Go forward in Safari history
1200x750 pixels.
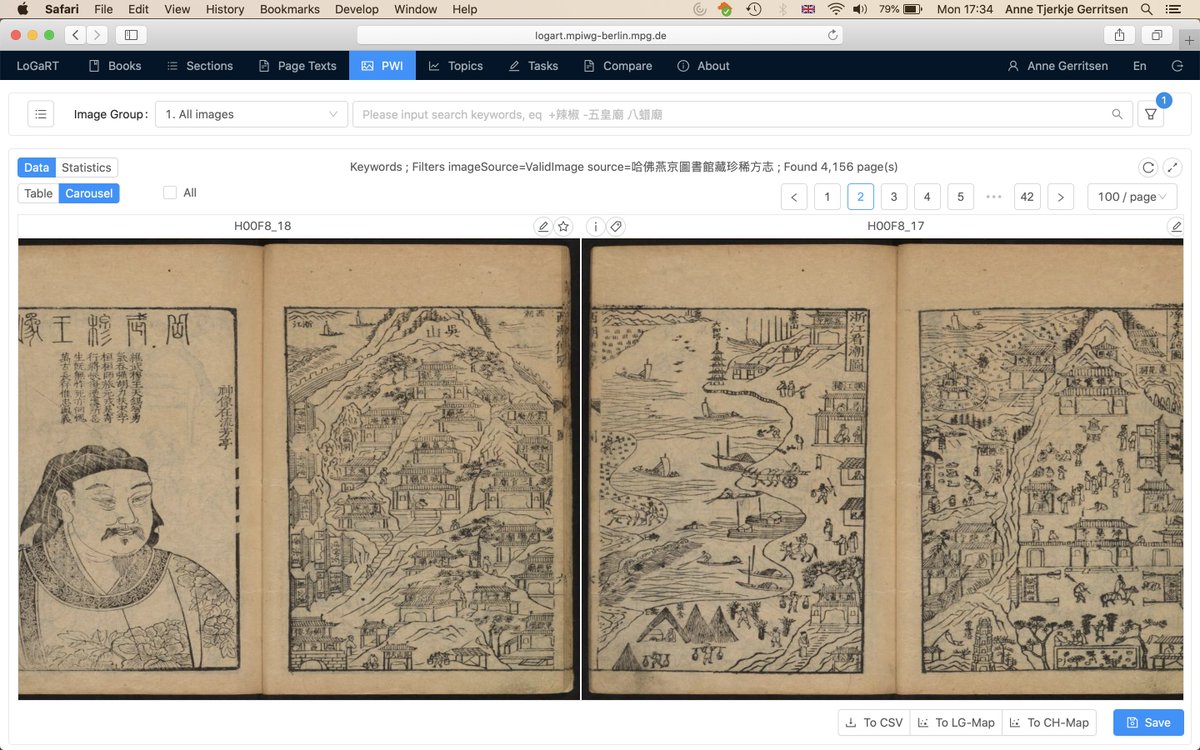tap(97, 35)
